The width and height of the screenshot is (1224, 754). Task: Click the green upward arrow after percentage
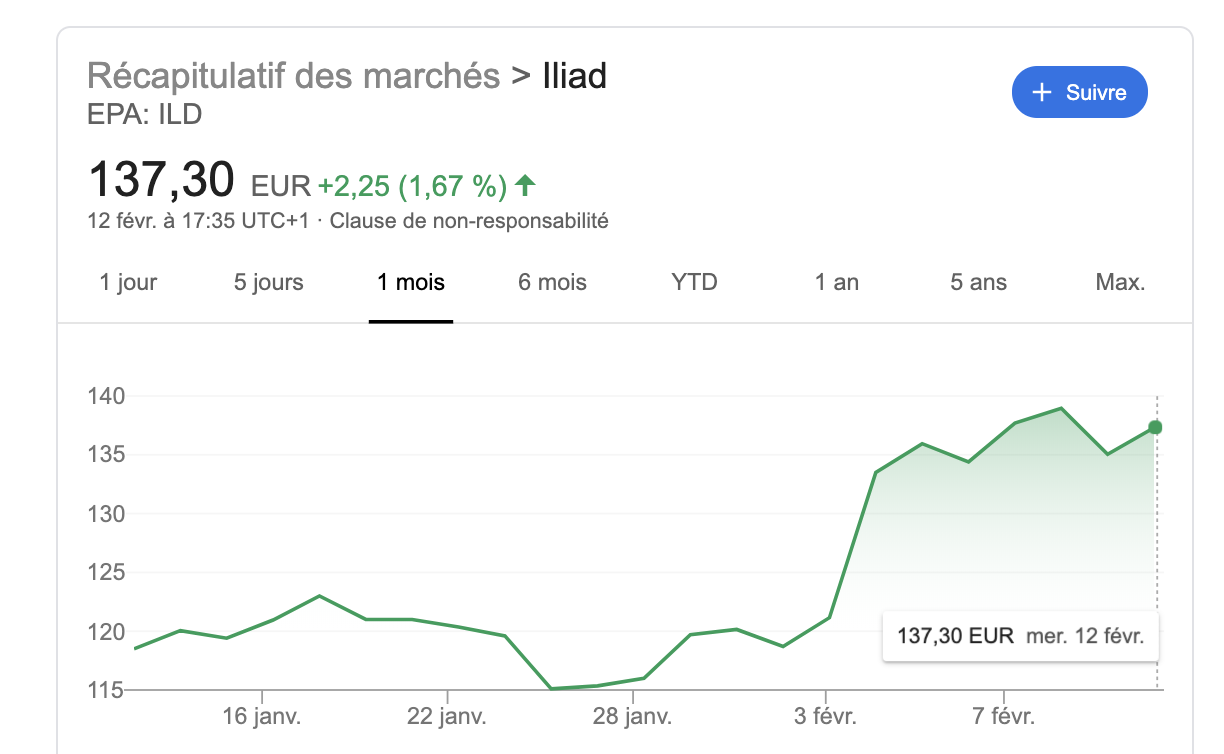coord(526,185)
